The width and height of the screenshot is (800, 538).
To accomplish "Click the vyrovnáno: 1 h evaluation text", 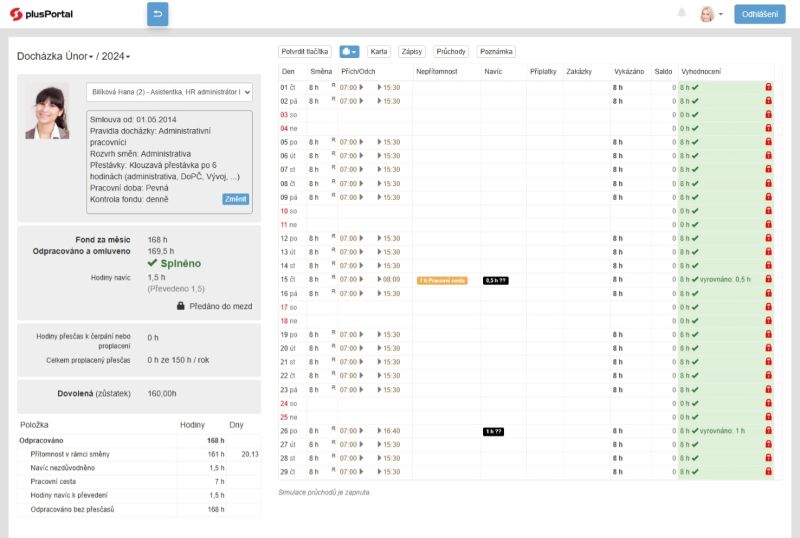I will pyautogui.click(x=722, y=431).
